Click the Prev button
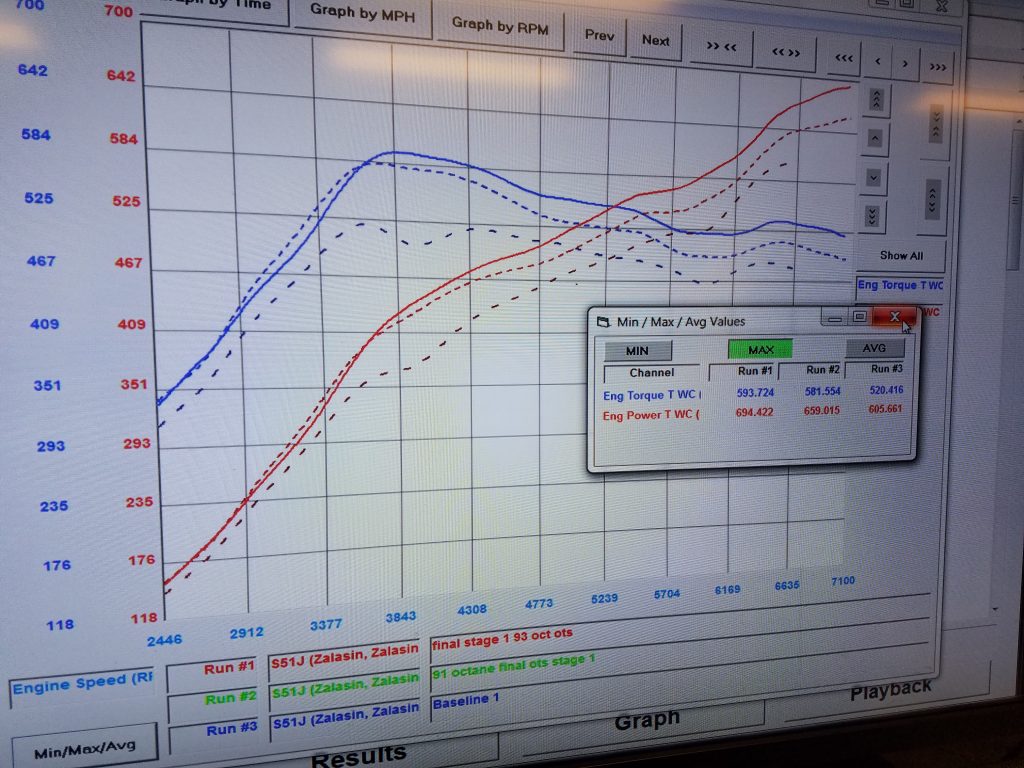Screen dimensions: 1024x768 (x=600, y=35)
